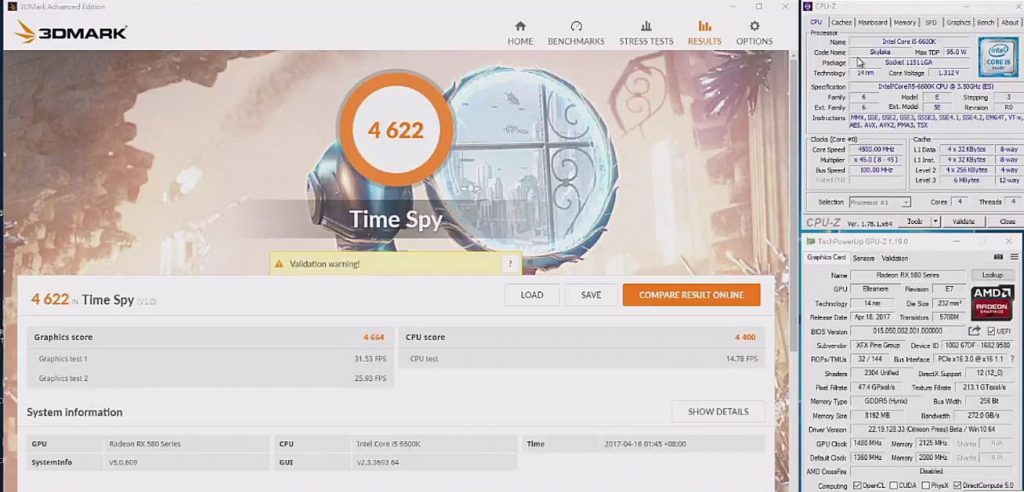This screenshot has height=492, width=1024.
Task: Click the BIOS export share icon
Action: coord(975,331)
